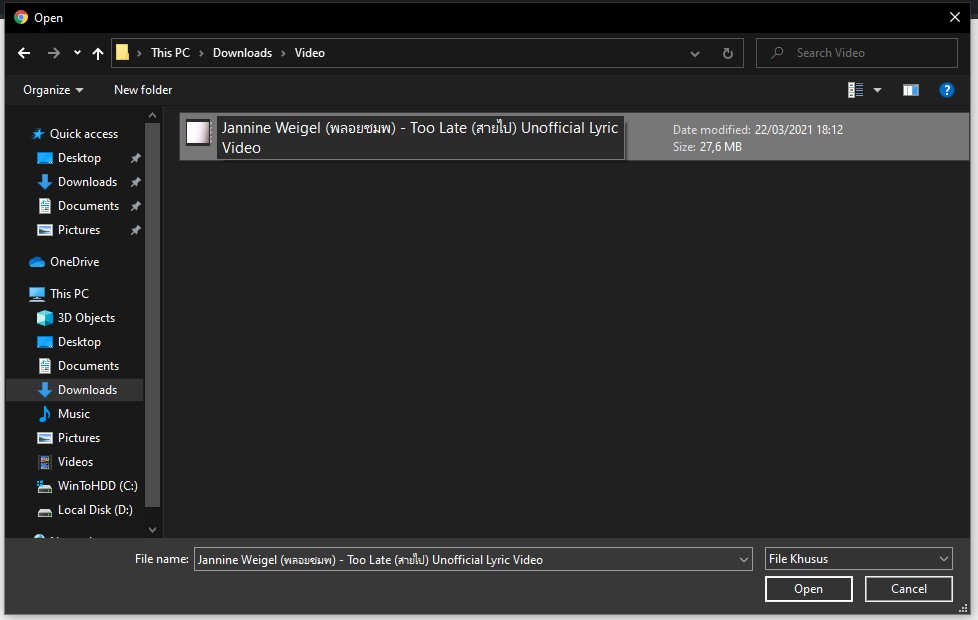Select 'Video' in the address path
Image resolution: width=978 pixels, height=620 pixels.
(x=309, y=53)
